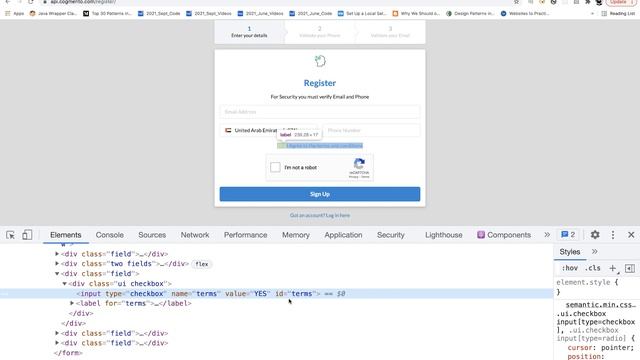Image resolution: width=640 pixels, height=360 pixels.
Task: Show more DevTools tabs chevron
Action: coord(547,235)
